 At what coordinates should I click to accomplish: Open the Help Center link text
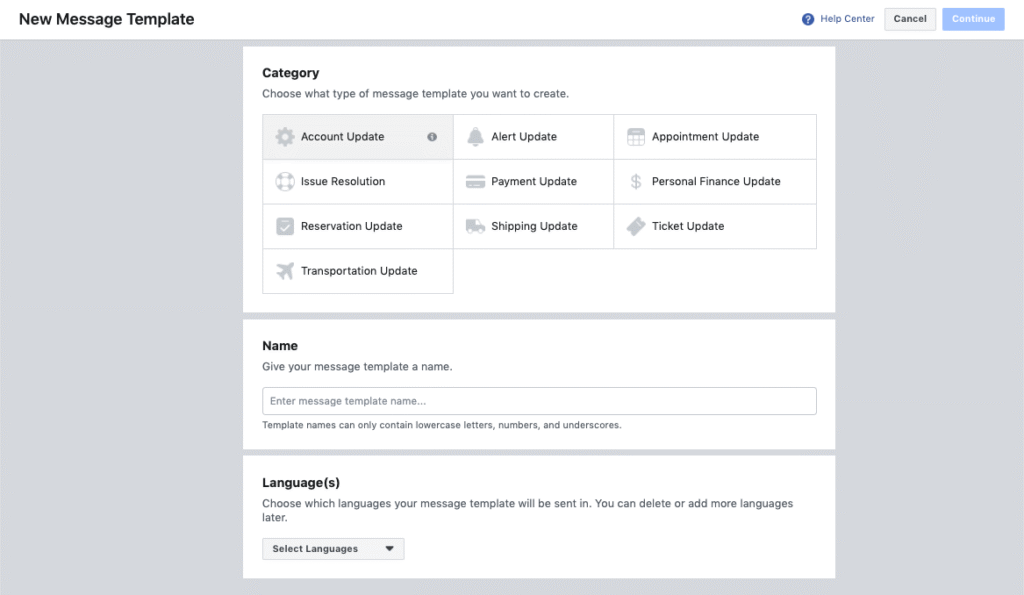847,19
